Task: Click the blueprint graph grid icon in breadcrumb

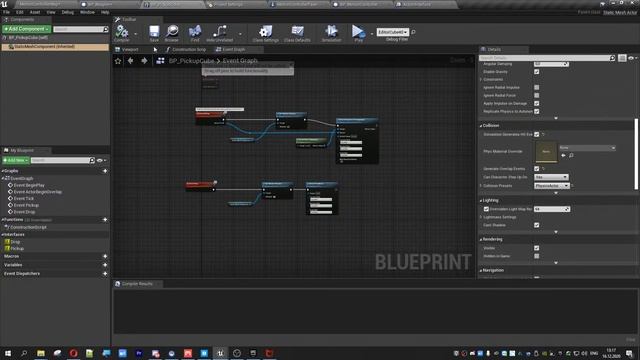Action: pos(160,61)
